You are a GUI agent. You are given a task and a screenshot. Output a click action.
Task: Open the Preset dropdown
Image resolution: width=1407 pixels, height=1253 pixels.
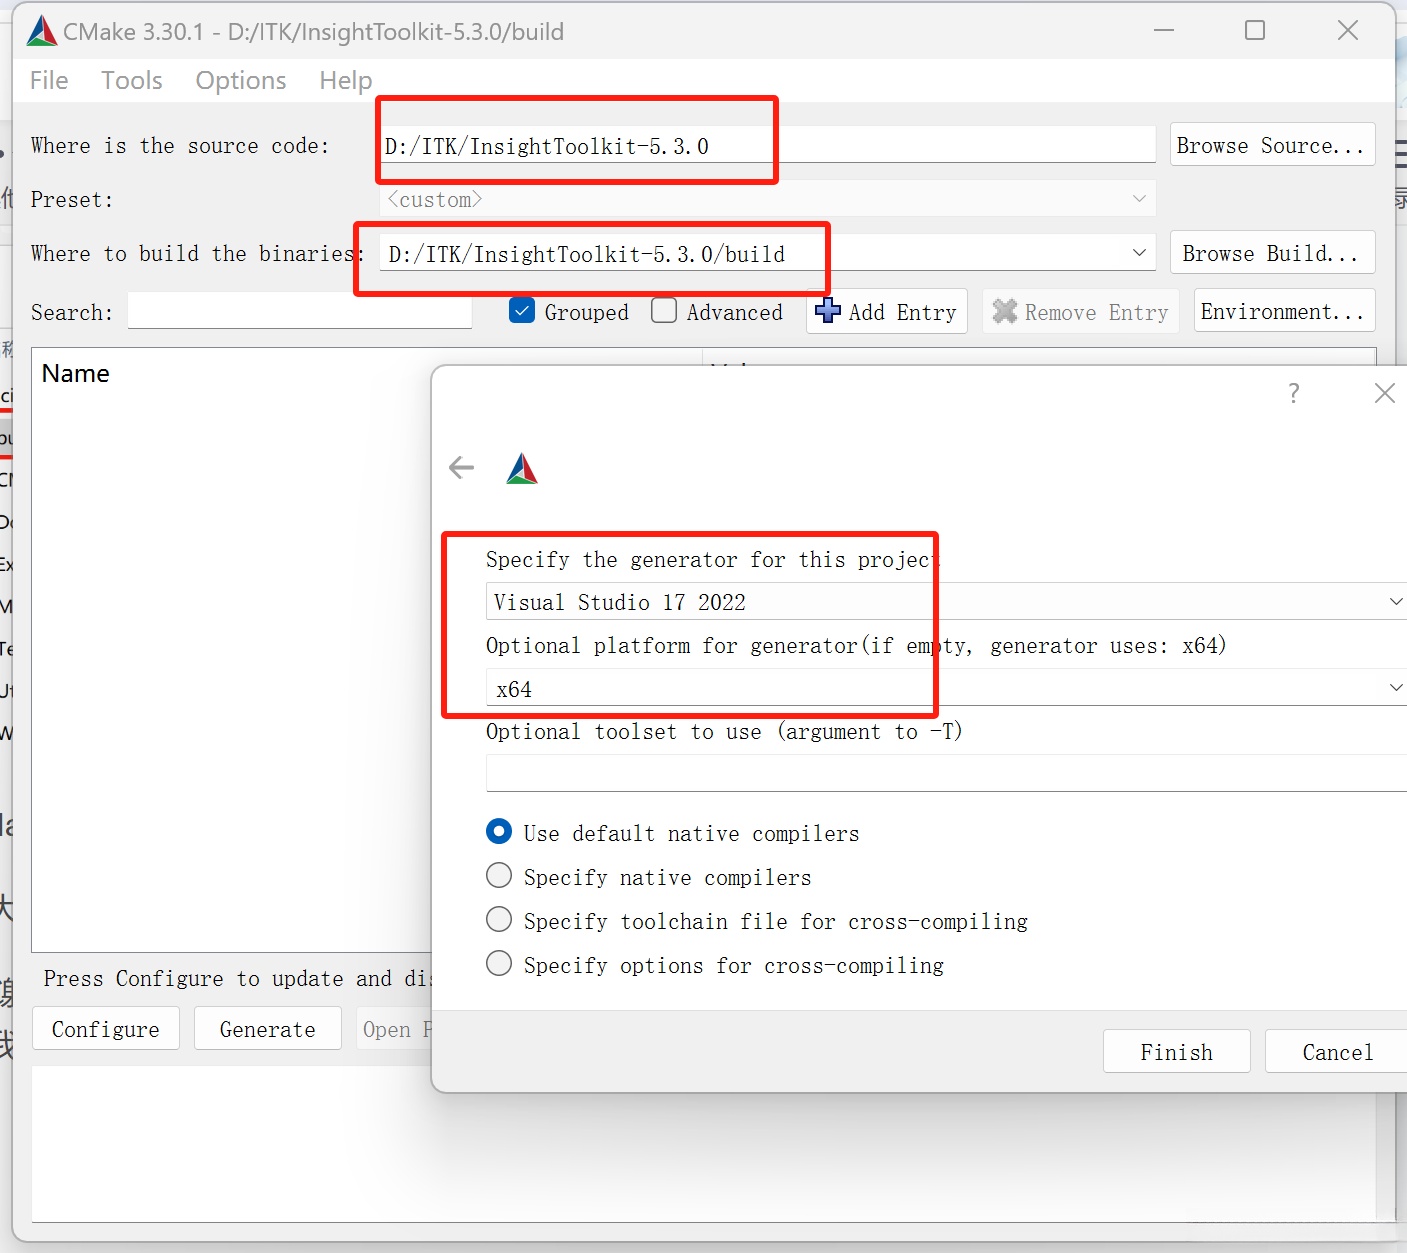pyautogui.click(x=768, y=199)
